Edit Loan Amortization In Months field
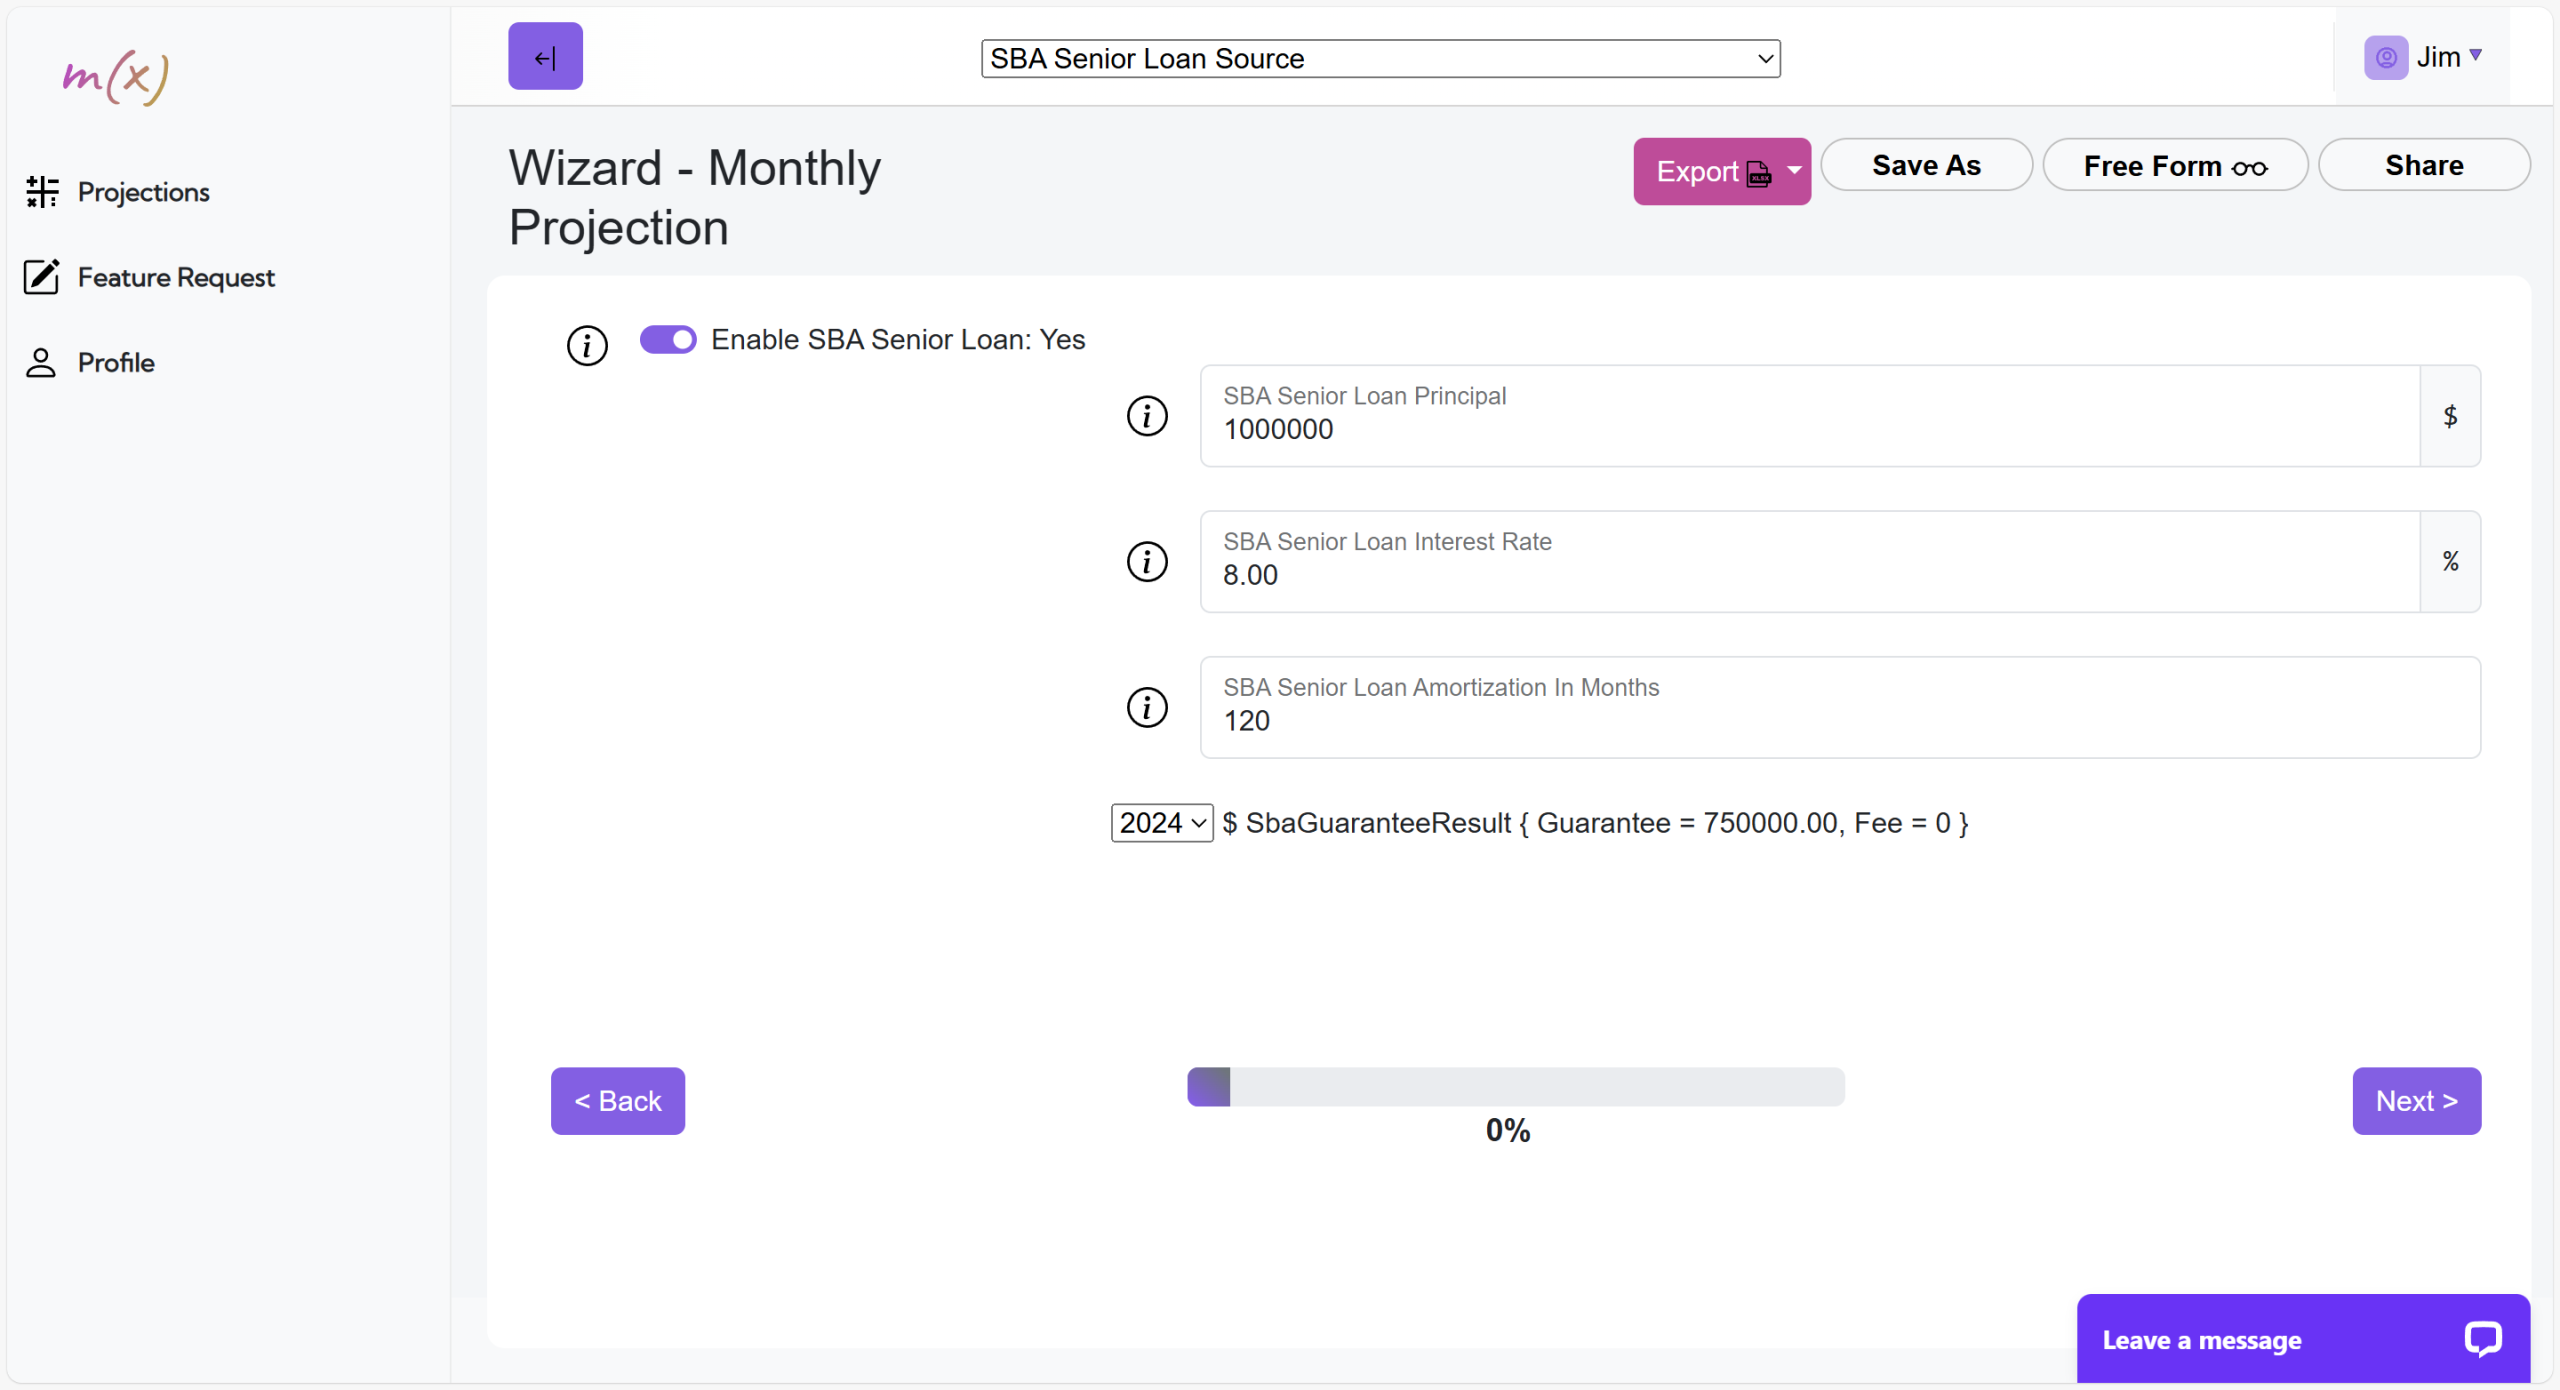The width and height of the screenshot is (2560, 1390). click(1840, 708)
